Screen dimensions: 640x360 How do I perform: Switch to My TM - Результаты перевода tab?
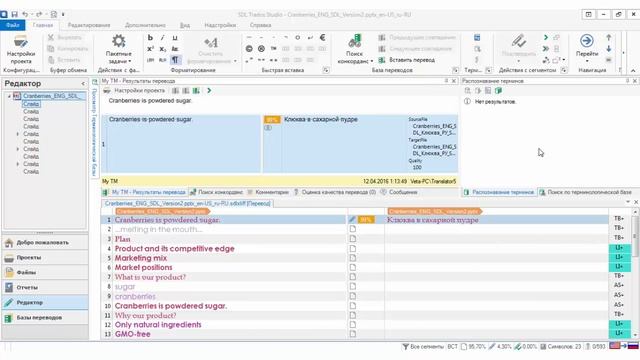click(x=144, y=192)
